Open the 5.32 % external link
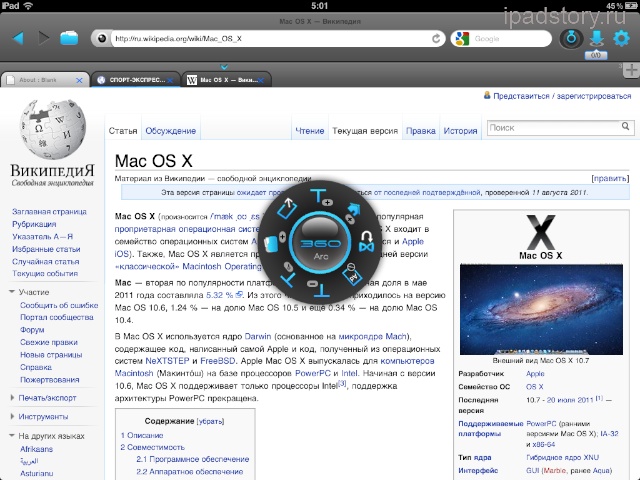 click(x=224, y=295)
